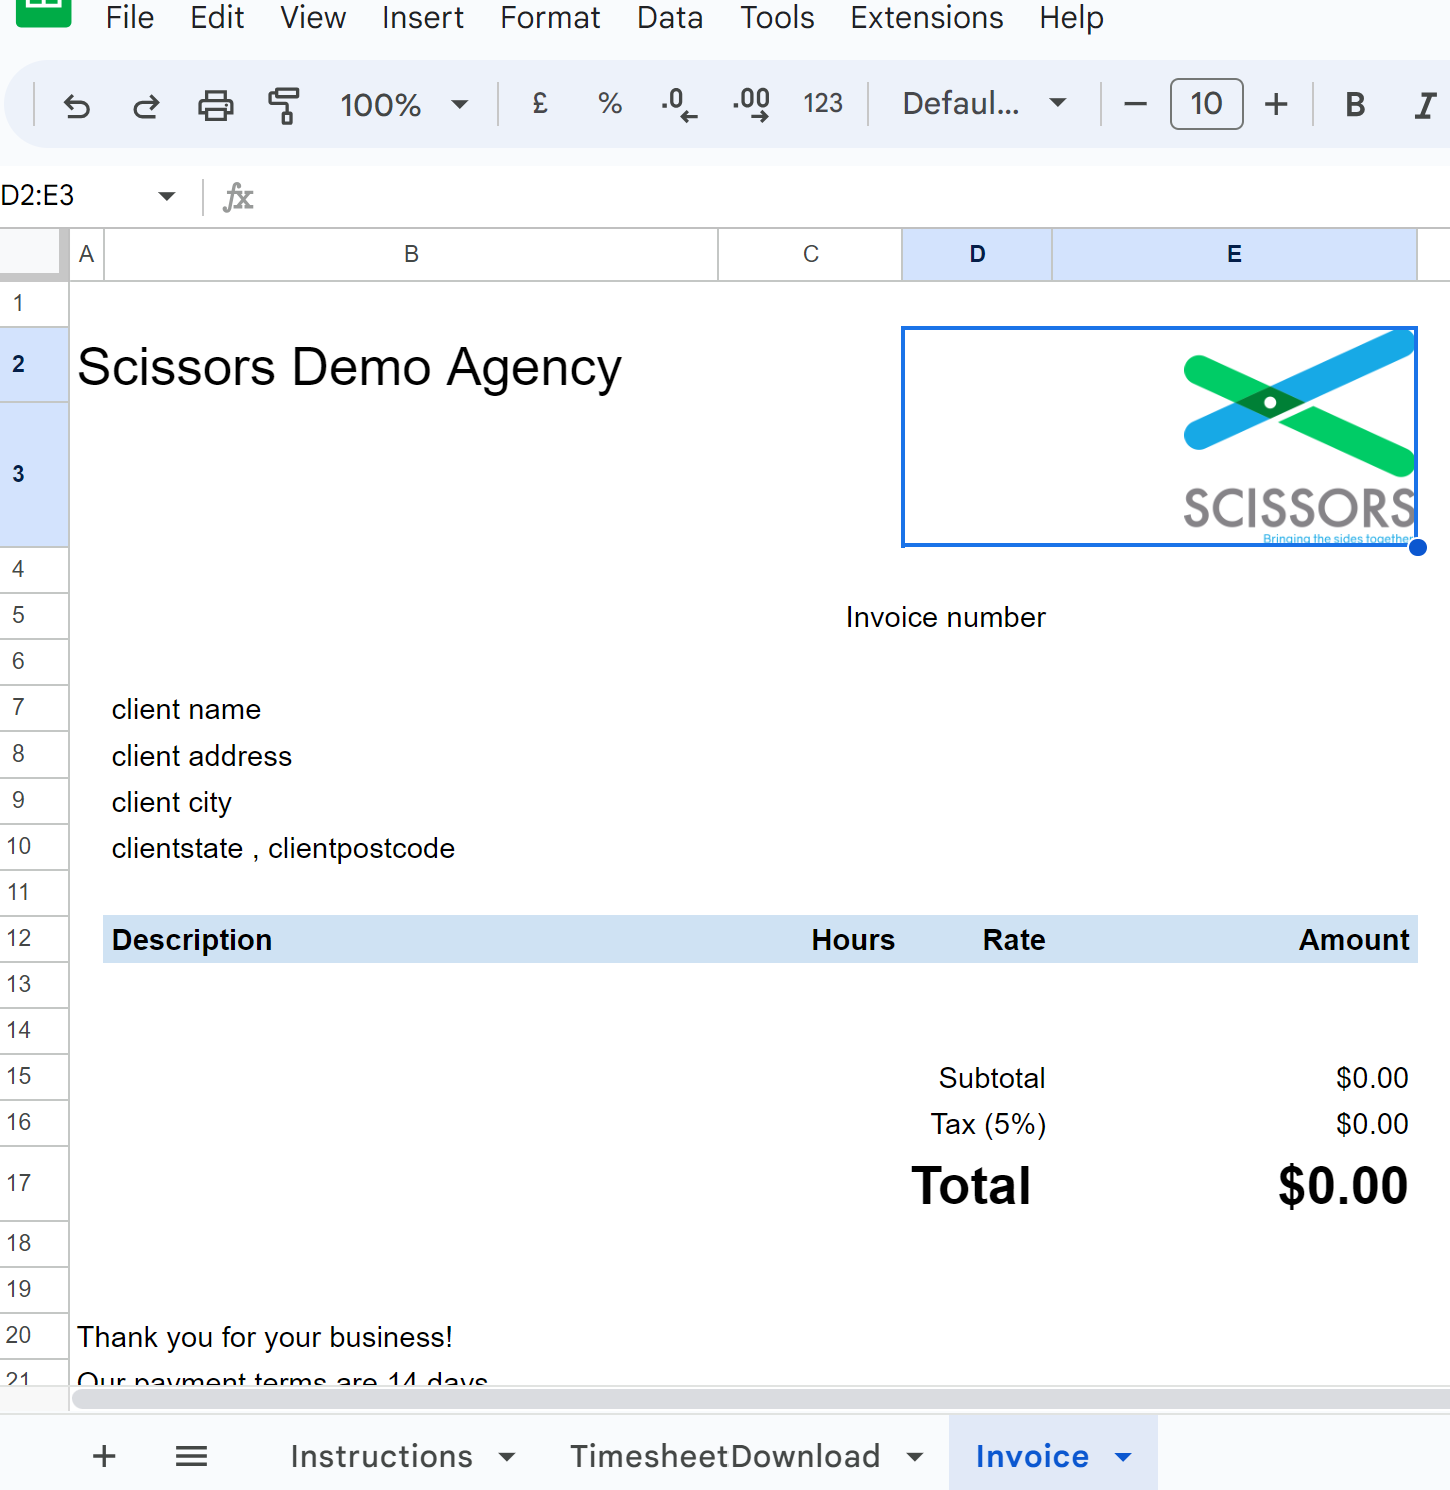Select the Paint format roller icon
1450x1490 pixels.
point(284,105)
